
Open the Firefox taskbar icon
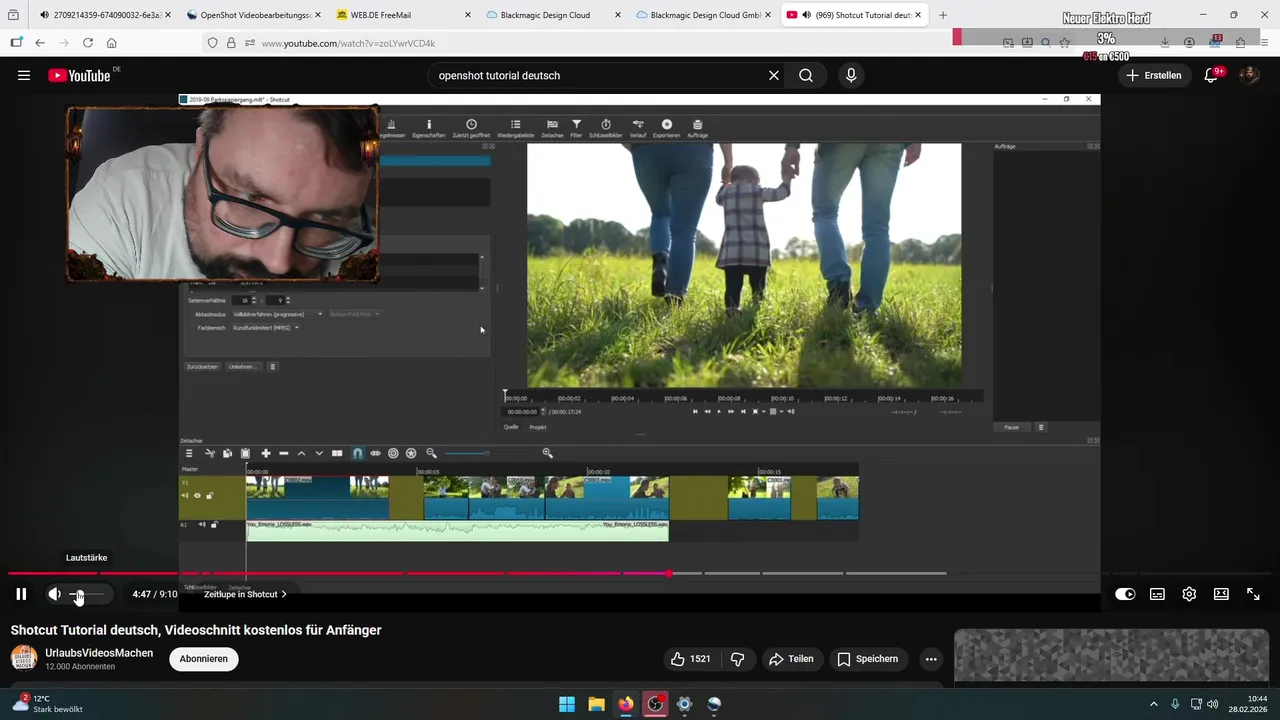pyautogui.click(x=626, y=704)
